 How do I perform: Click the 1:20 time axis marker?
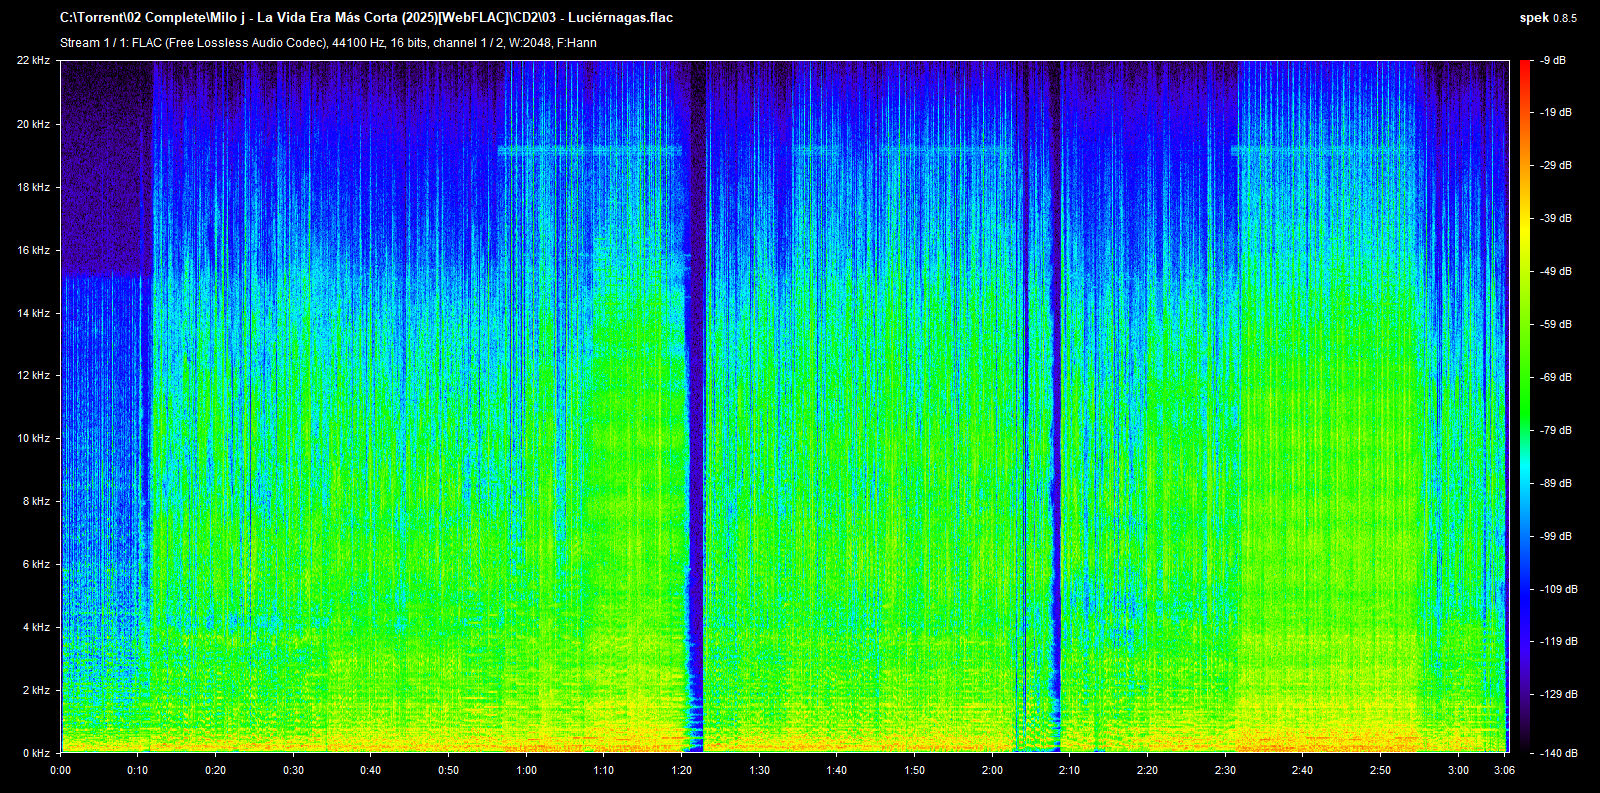681,770
